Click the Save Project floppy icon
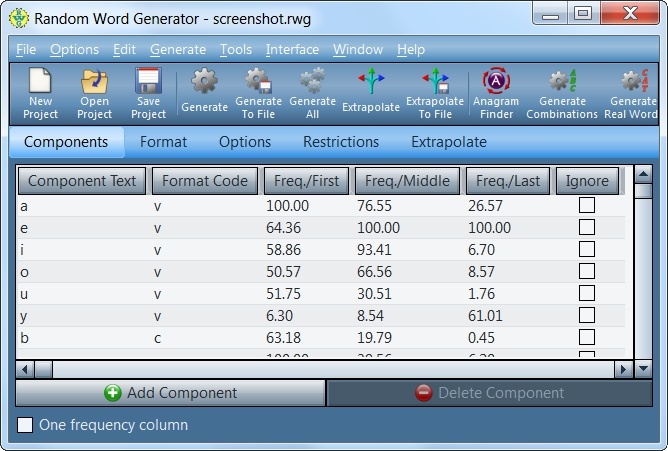Image resolution: width=668 pixels, height=451 pixels. (148, 93)
